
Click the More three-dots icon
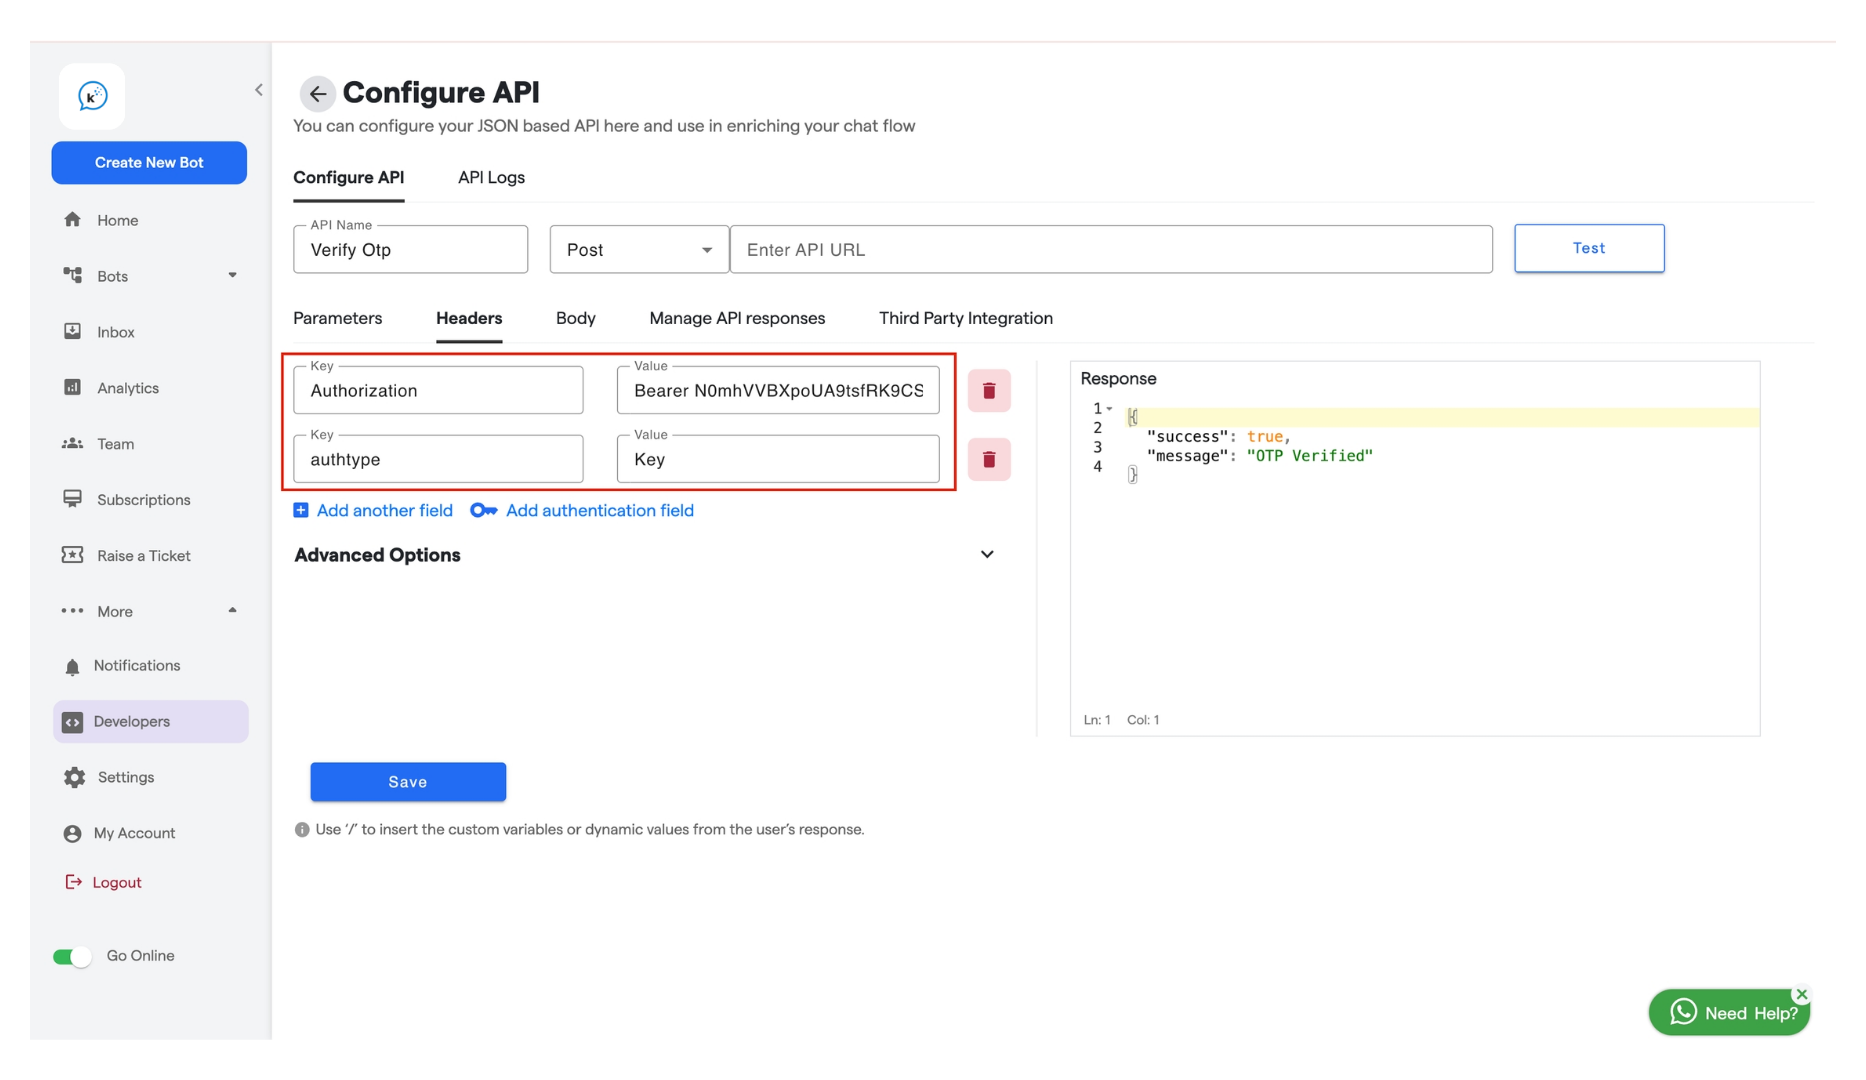72,611
